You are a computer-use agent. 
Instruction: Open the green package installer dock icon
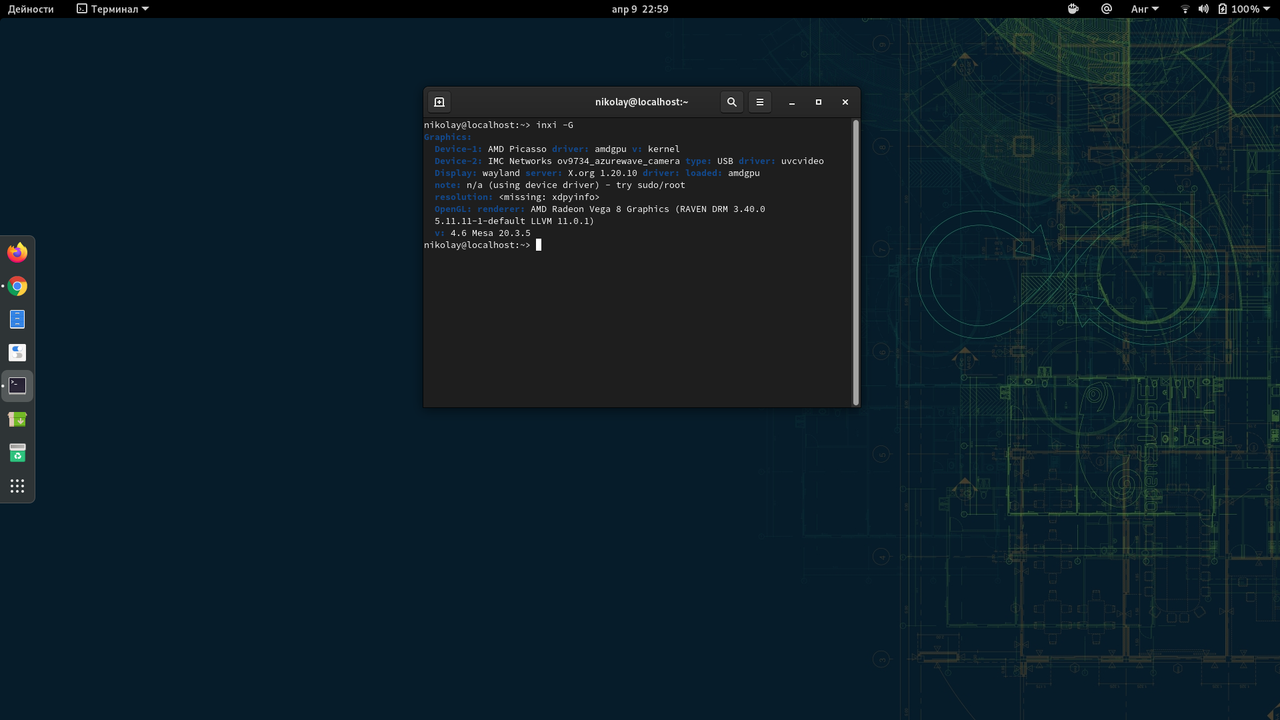[17, 420]
